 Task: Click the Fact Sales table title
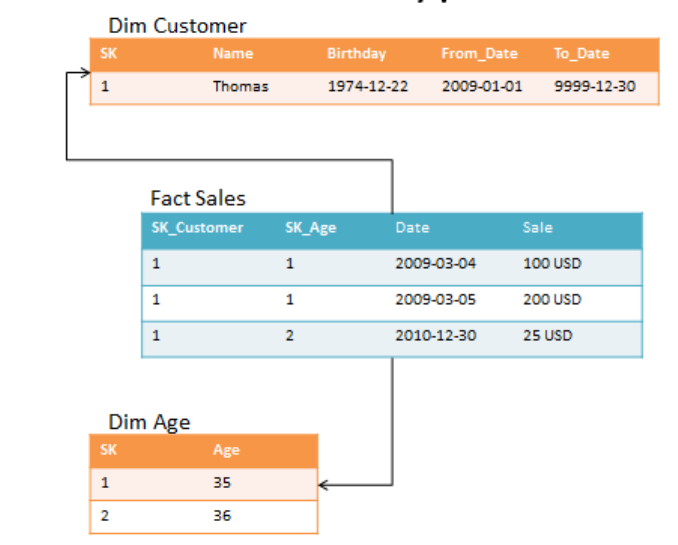pyautogui.click(x=198, y=198)
